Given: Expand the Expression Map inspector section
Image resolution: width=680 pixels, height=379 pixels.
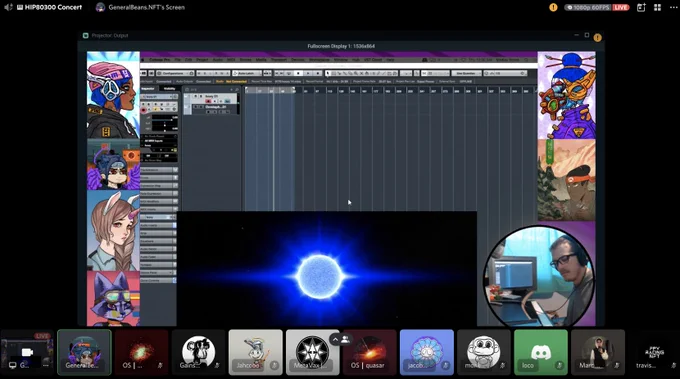Looking at the screenshot, I should coord(158,186).
